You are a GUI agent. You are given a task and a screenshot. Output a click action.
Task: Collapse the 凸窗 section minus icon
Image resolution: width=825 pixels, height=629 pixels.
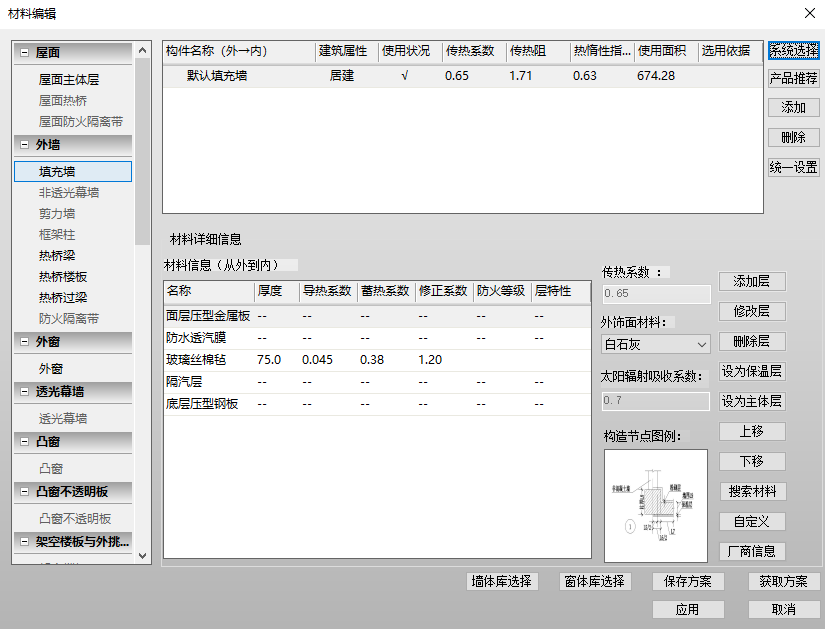point(24,442)
